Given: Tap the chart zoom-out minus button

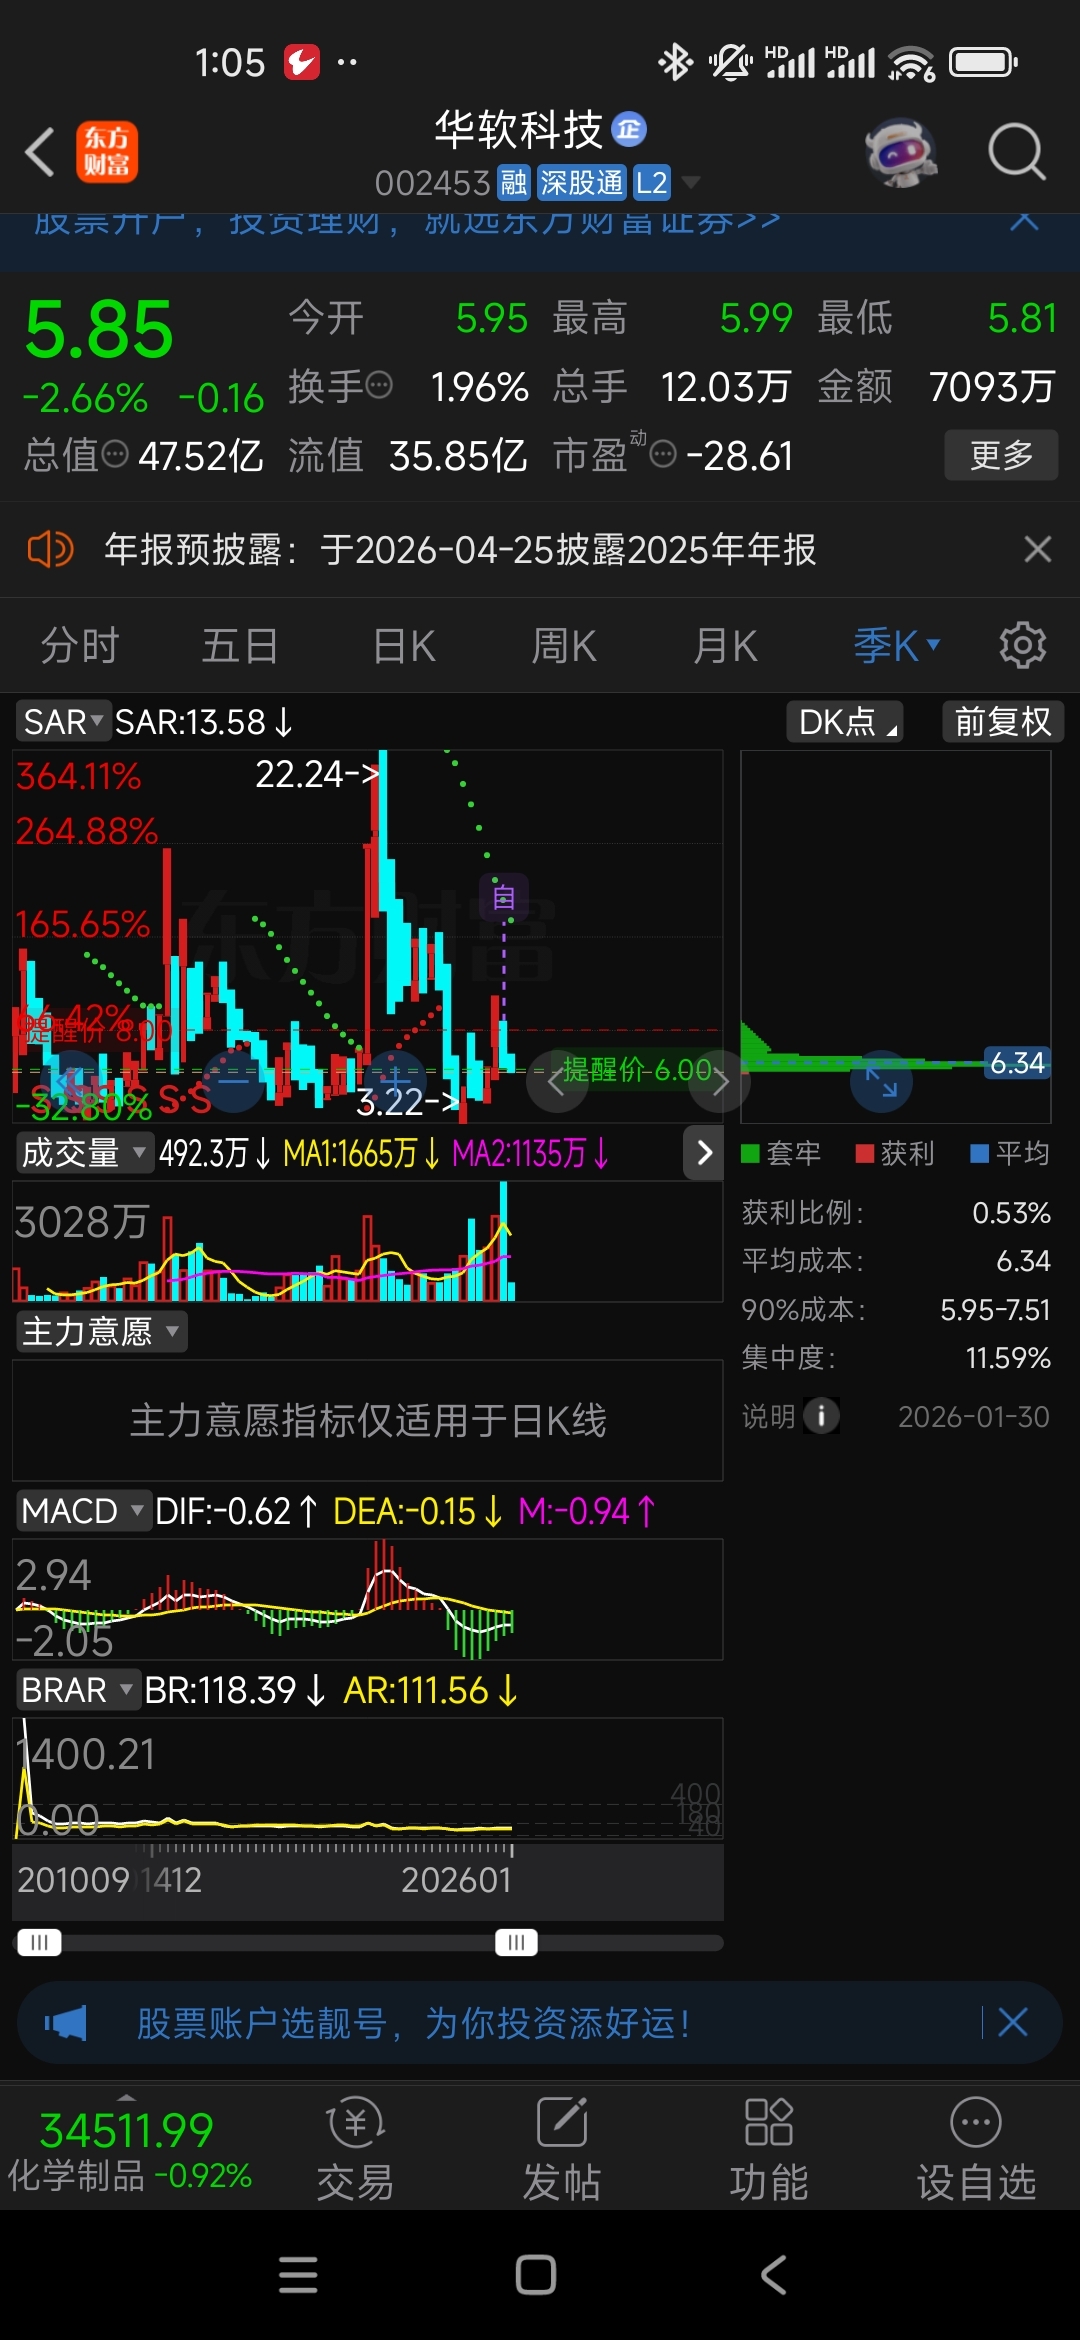Looking at the screenshot, I should pos(234,1081).
